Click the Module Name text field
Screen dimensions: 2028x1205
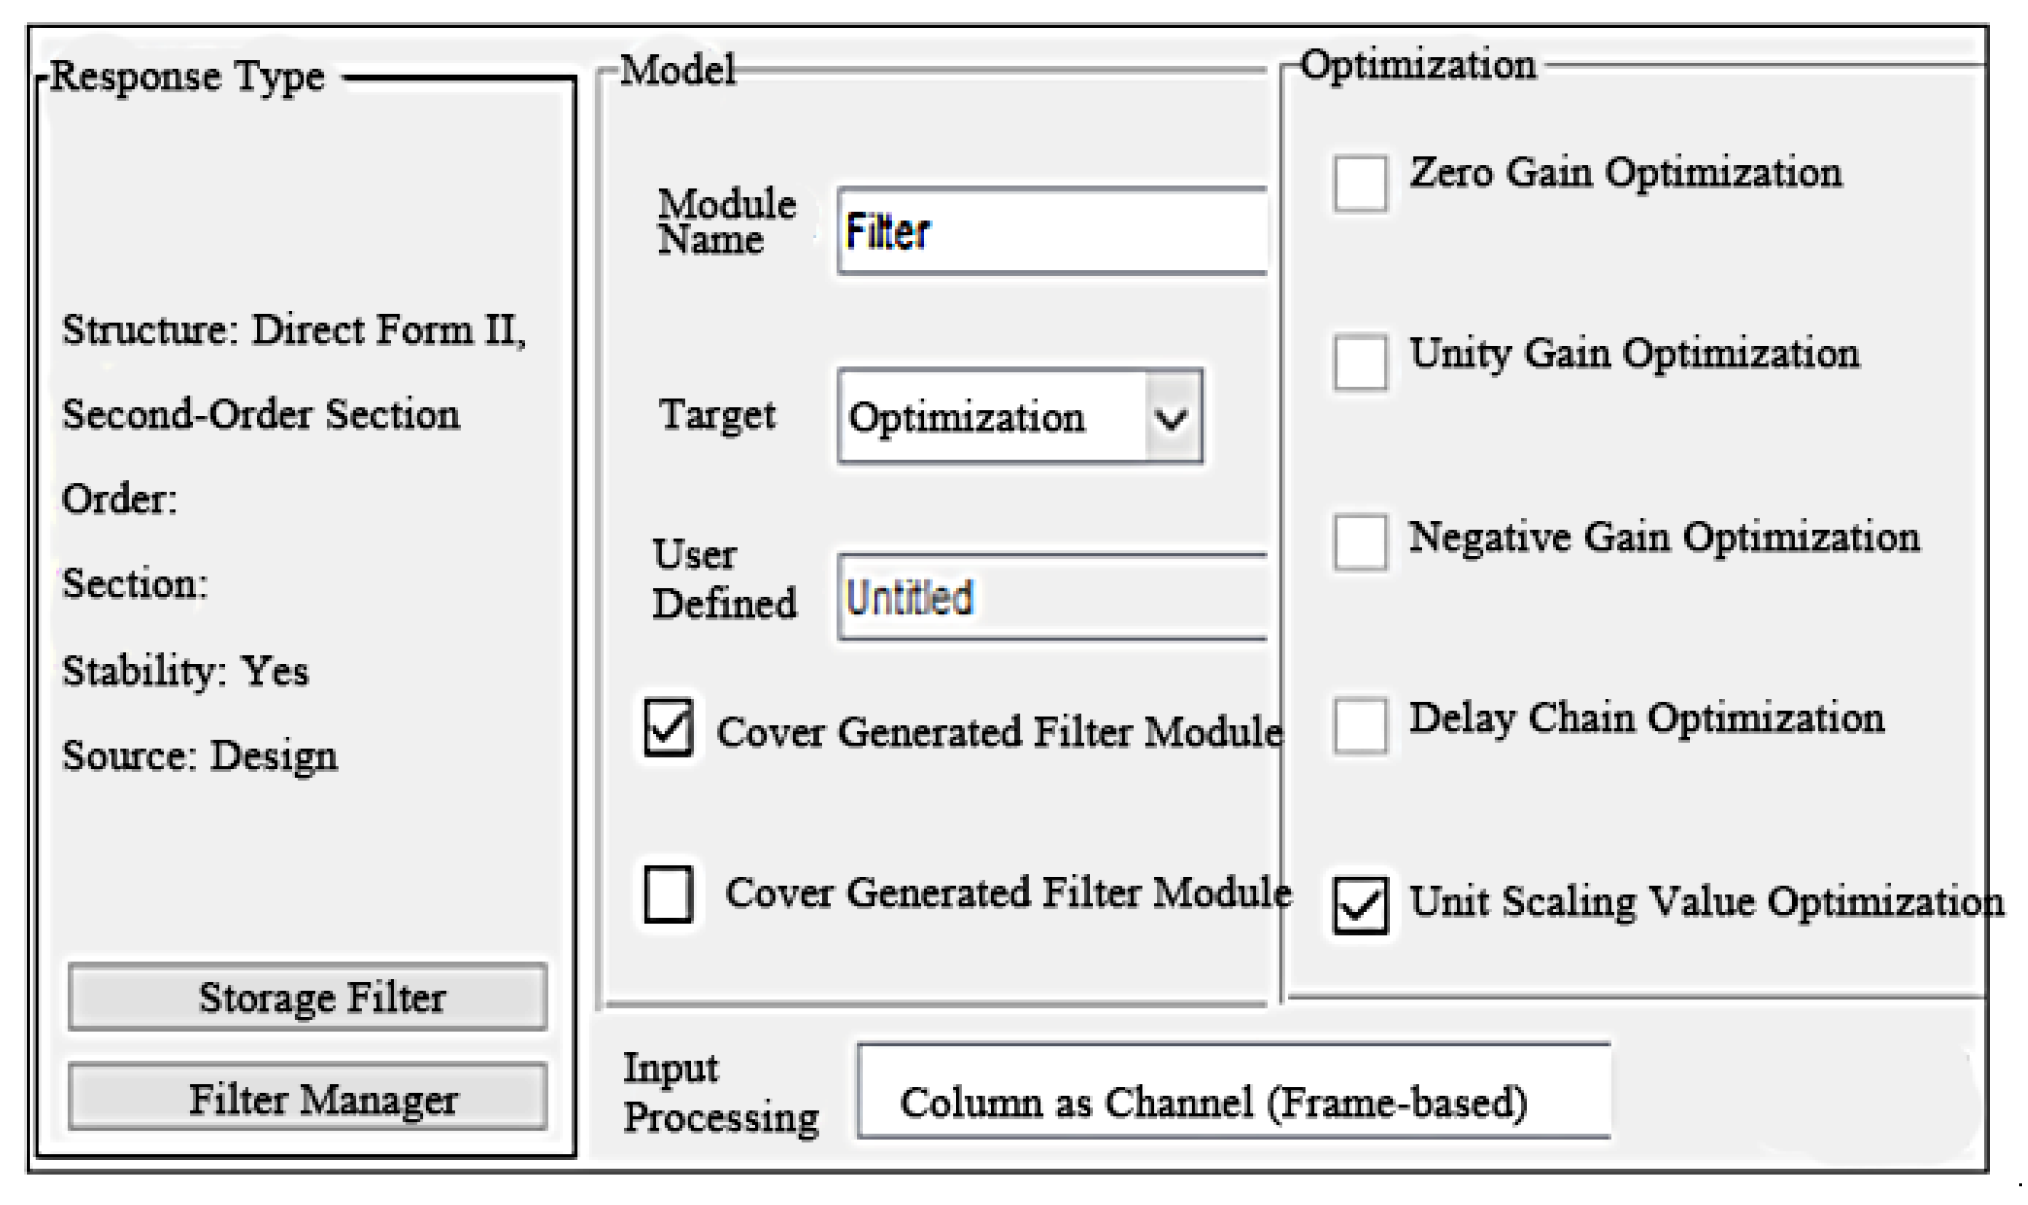pyautogui.click(x=1052, y=232)
